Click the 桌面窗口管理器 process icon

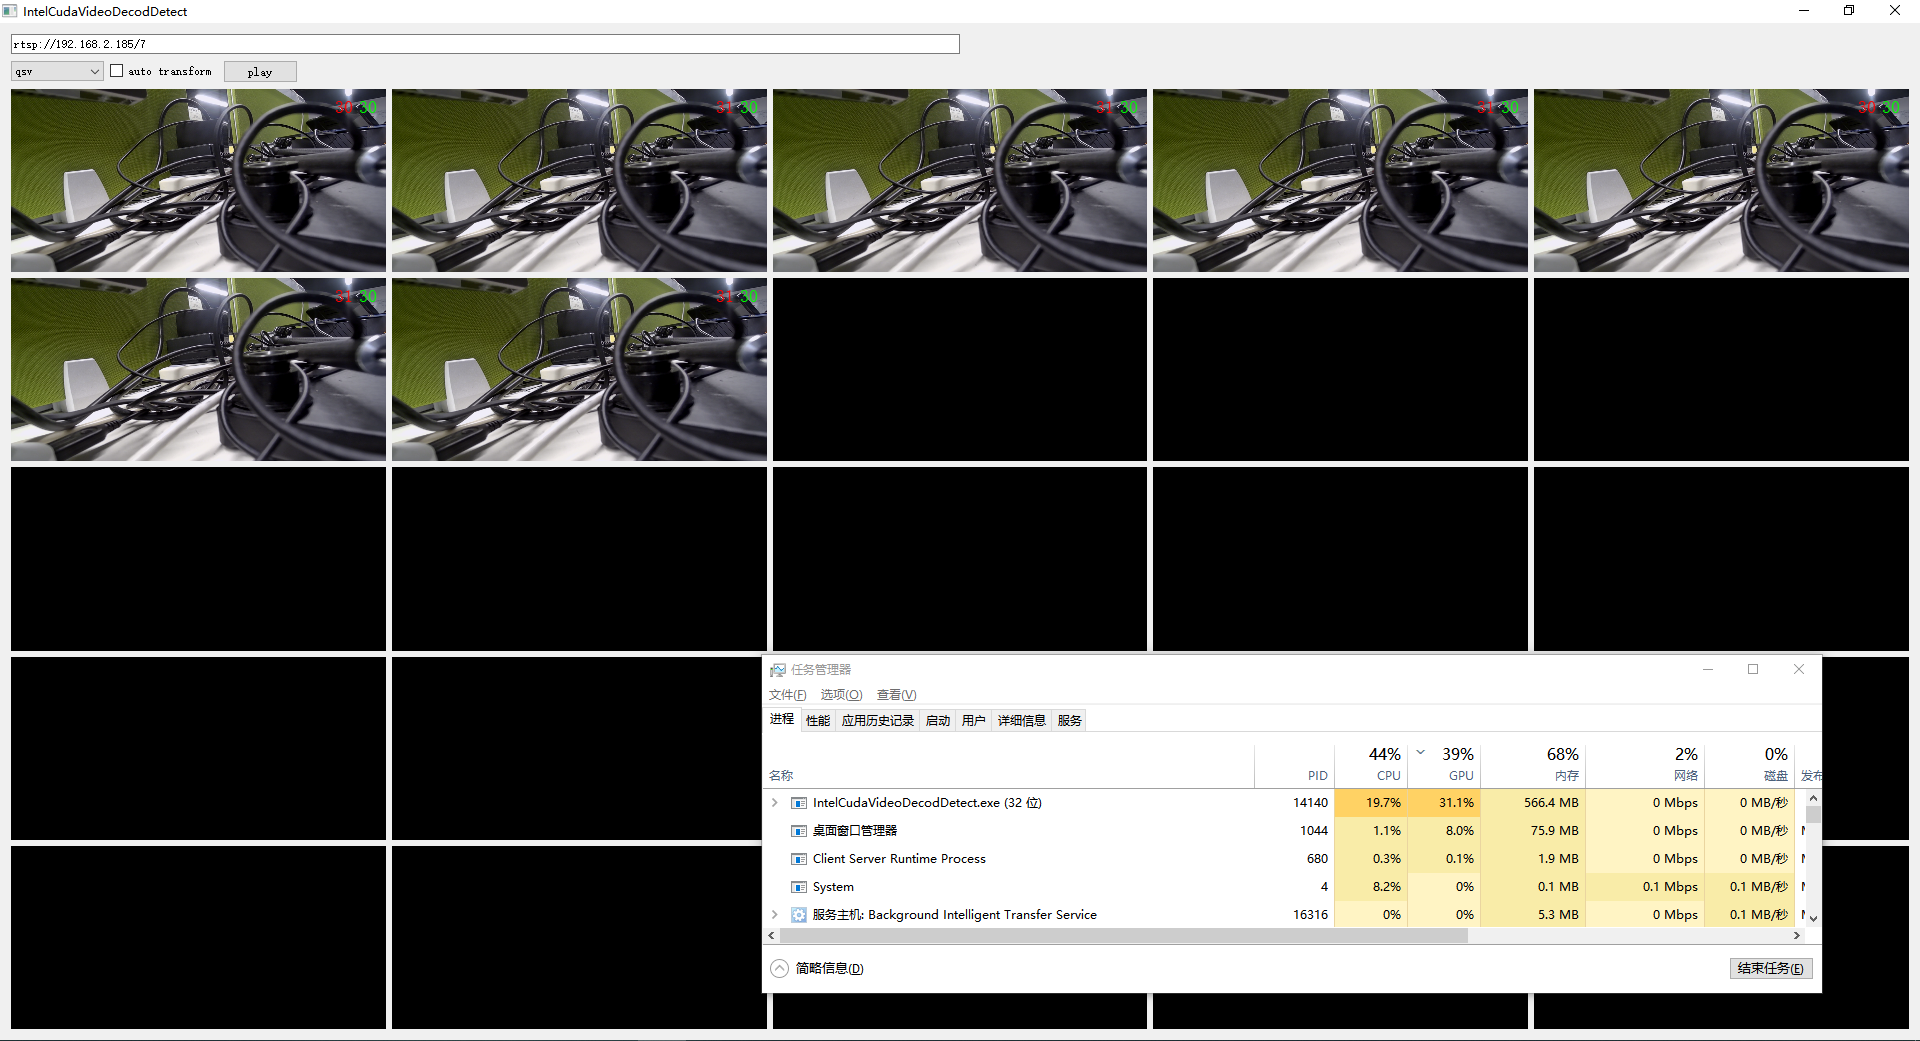tap(799, 831)
